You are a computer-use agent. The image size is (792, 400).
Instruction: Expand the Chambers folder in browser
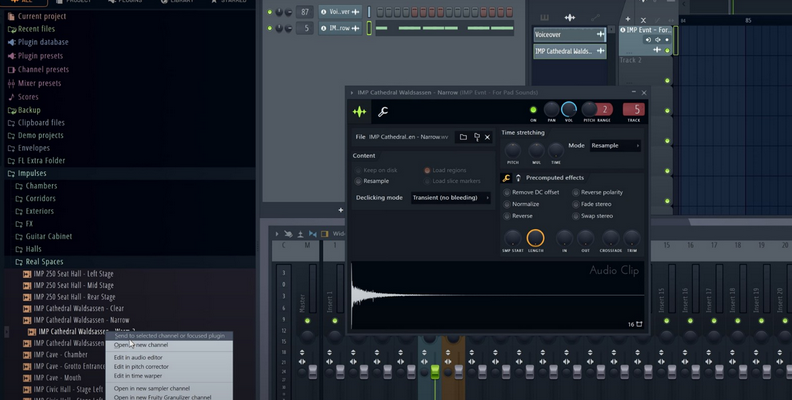[x=41, y=186]
